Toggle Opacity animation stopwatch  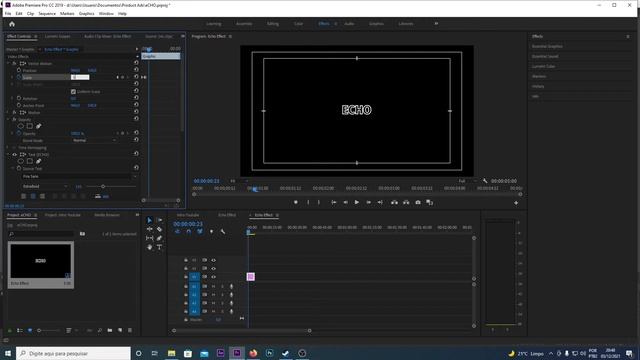pos(19,133)
